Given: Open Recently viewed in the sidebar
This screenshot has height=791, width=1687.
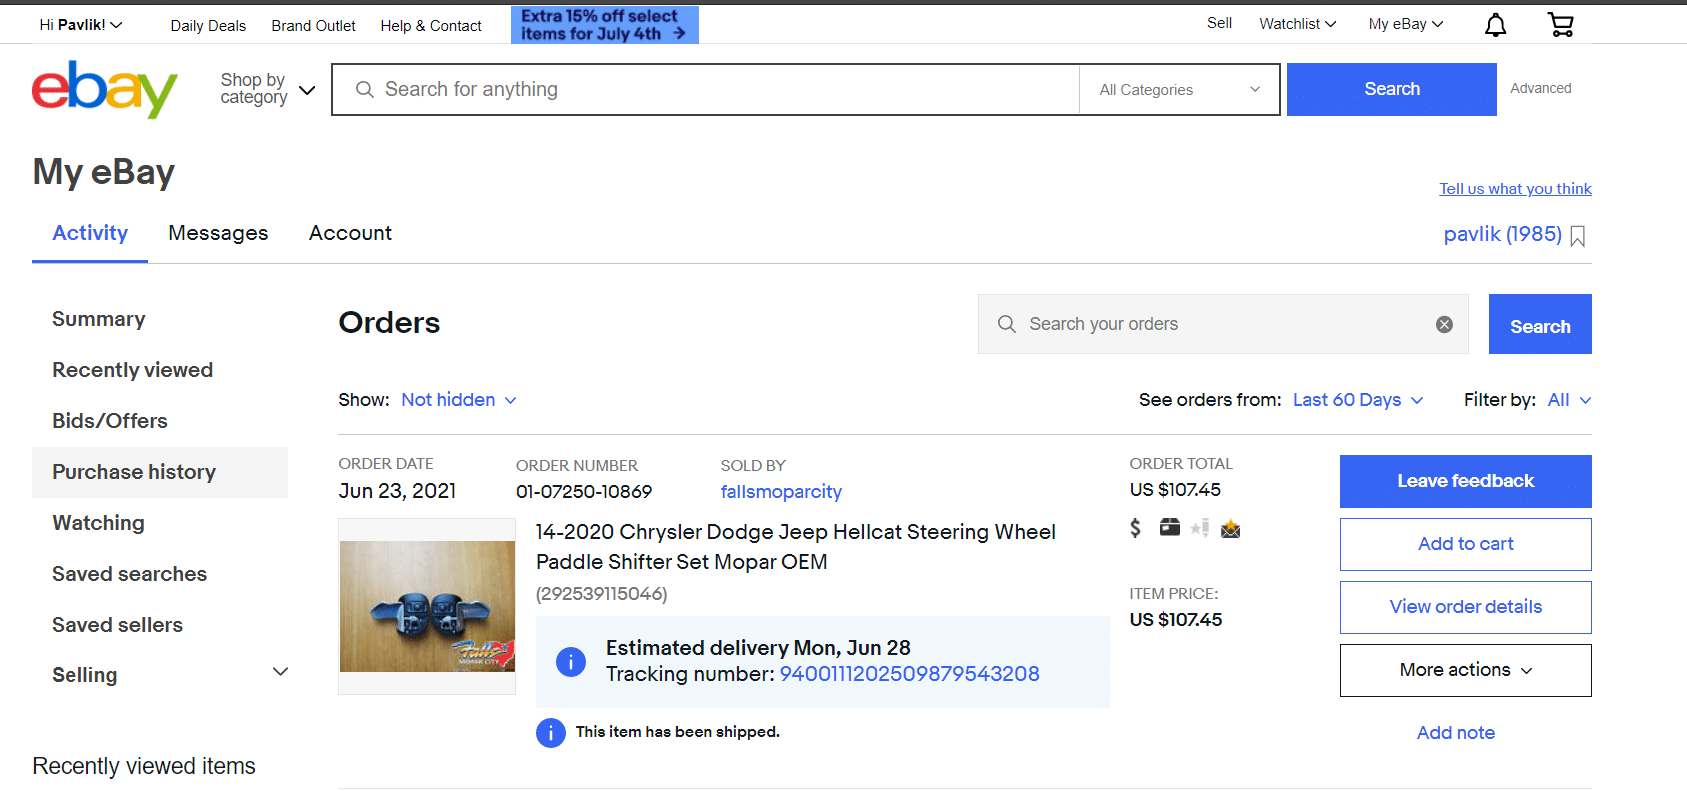Looking at the screenshot, I should pos(133,370).
